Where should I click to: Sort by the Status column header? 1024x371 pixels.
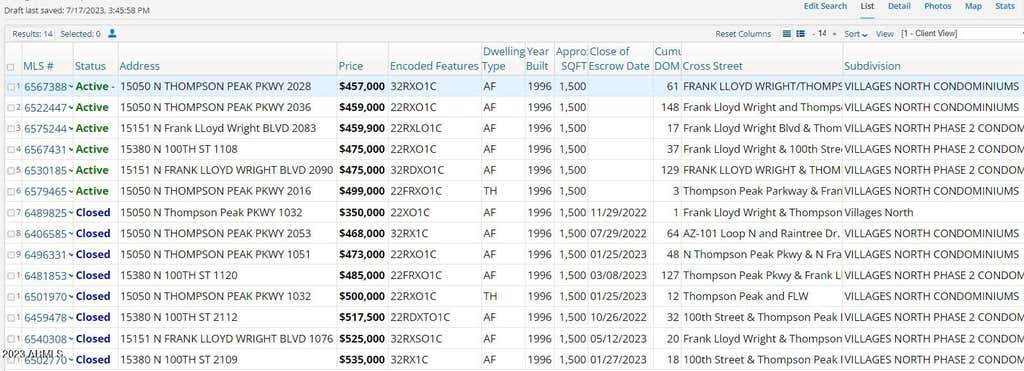tap(90, 66)
